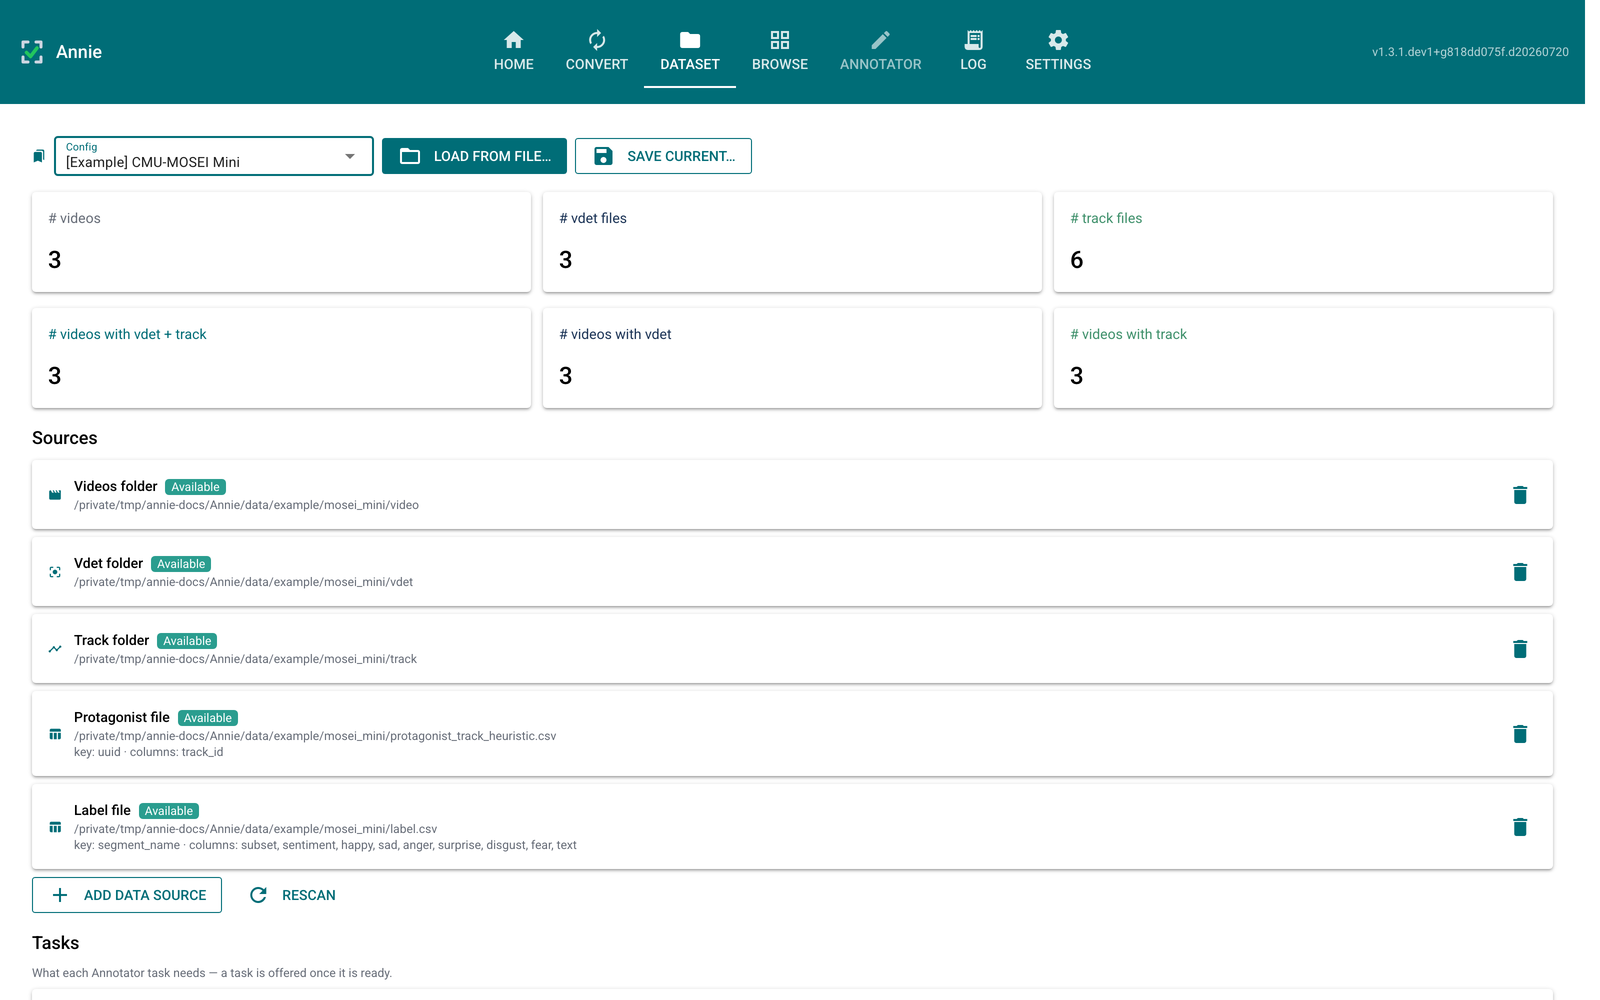Switch to the Browse tab
Screen dimensions: 1600x1000
pyautogui.click(x=780, y=52)
